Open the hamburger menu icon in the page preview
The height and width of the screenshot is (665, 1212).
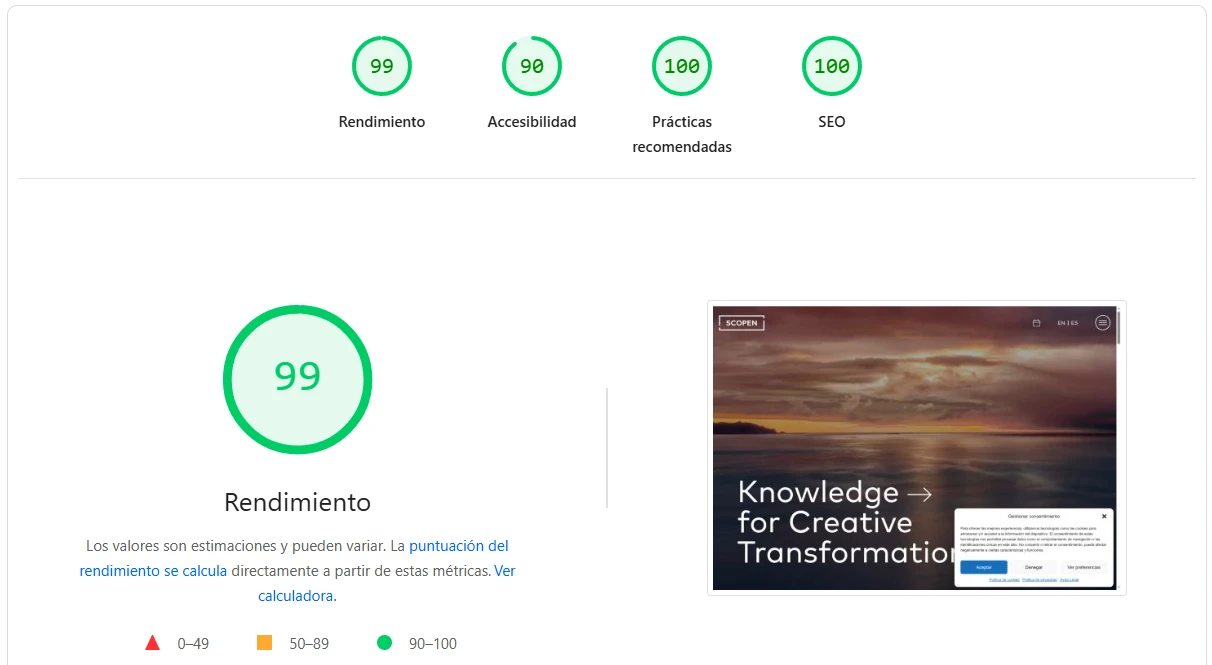pos(1102,323)
